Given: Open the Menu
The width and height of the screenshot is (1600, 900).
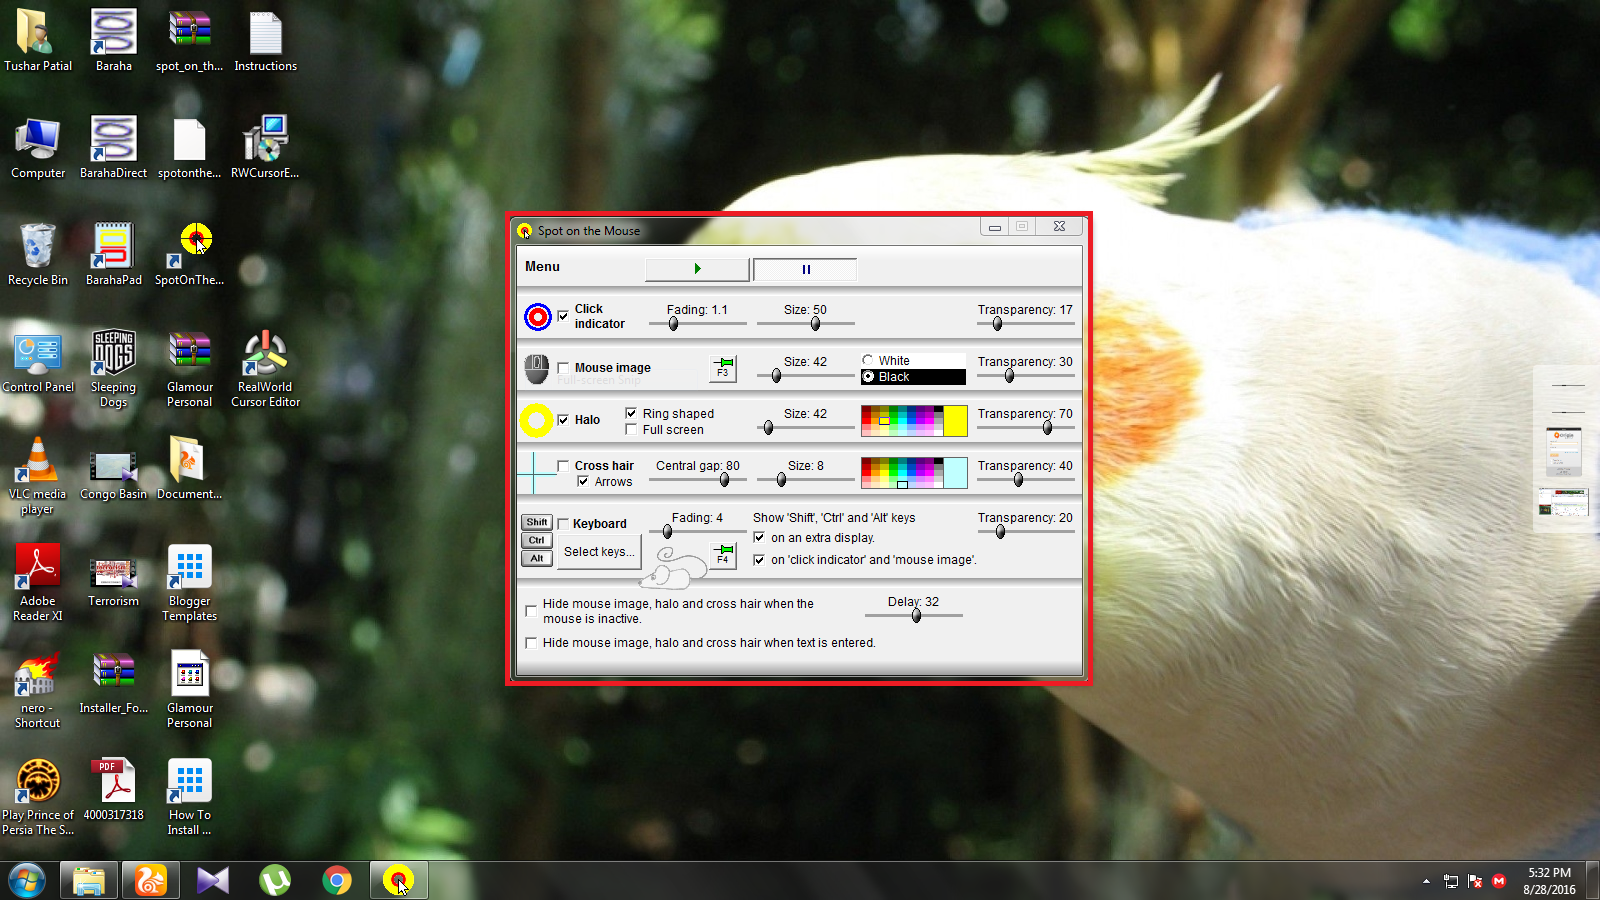Looking at the screenshot, I should click(x=542, y=267).
